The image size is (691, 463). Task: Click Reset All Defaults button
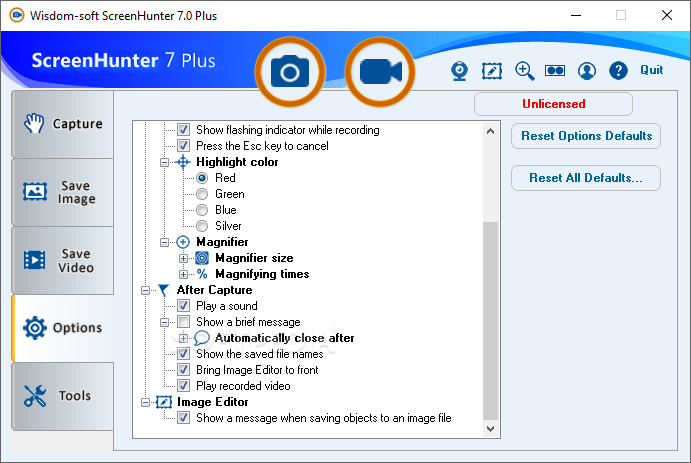(586, 178)
